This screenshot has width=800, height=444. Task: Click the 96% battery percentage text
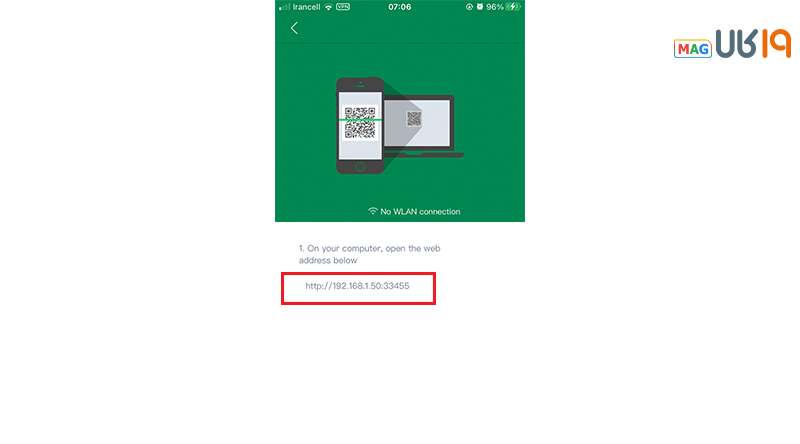494,7
